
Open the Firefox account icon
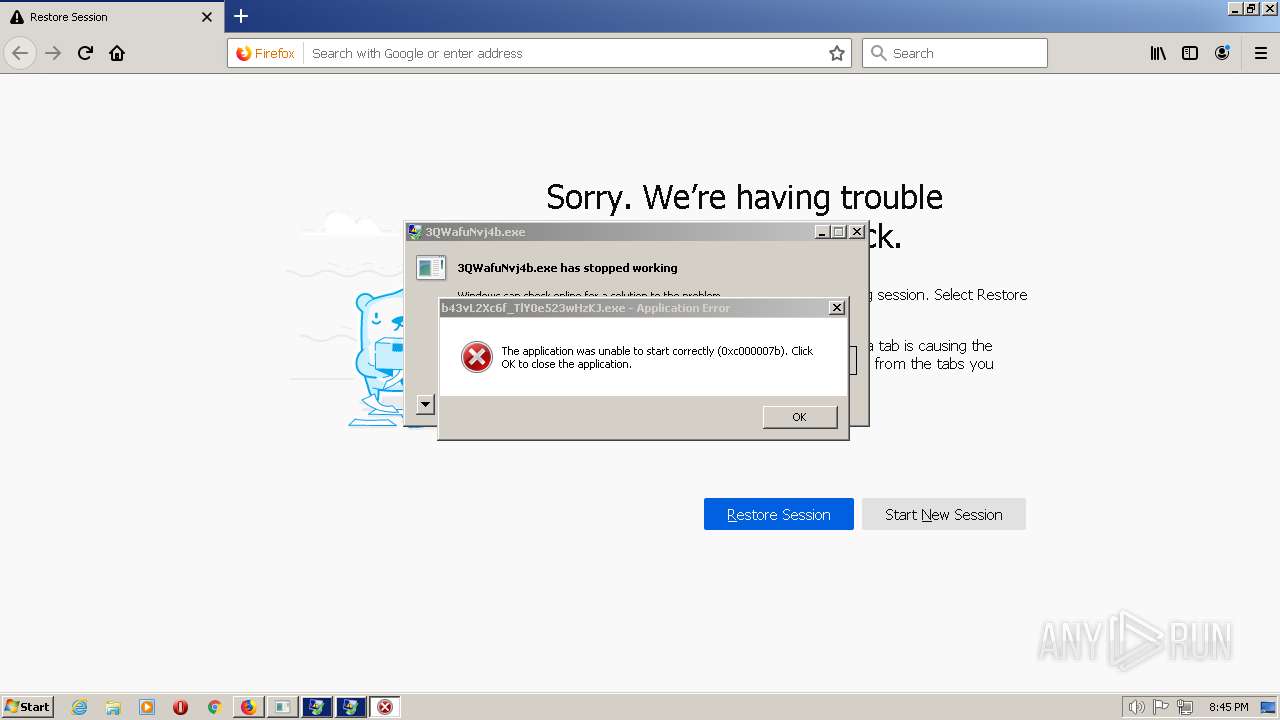pyautogui.click(x=1222, y=53)
